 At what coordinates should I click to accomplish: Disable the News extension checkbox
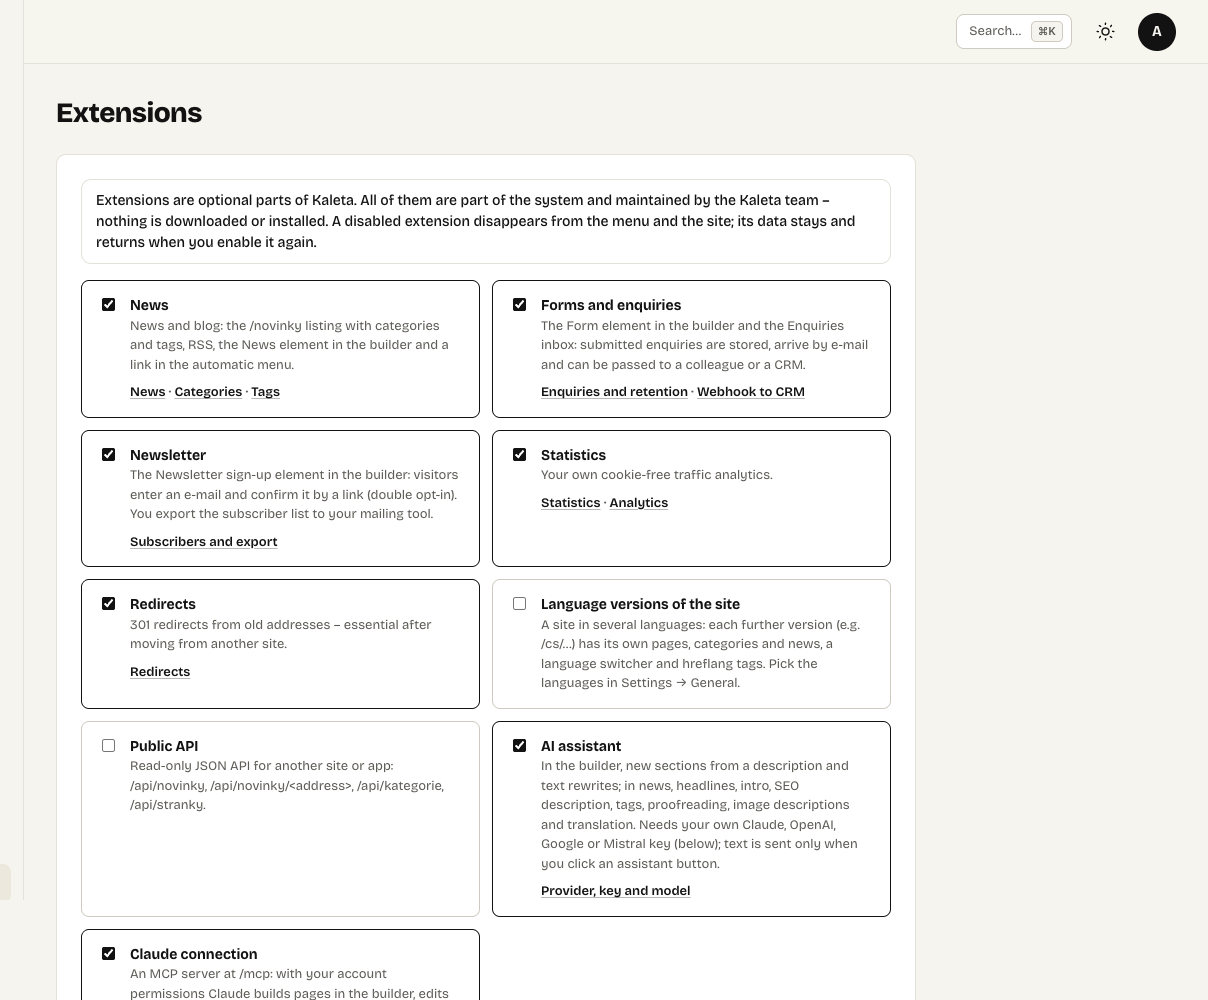coord(108,305)
